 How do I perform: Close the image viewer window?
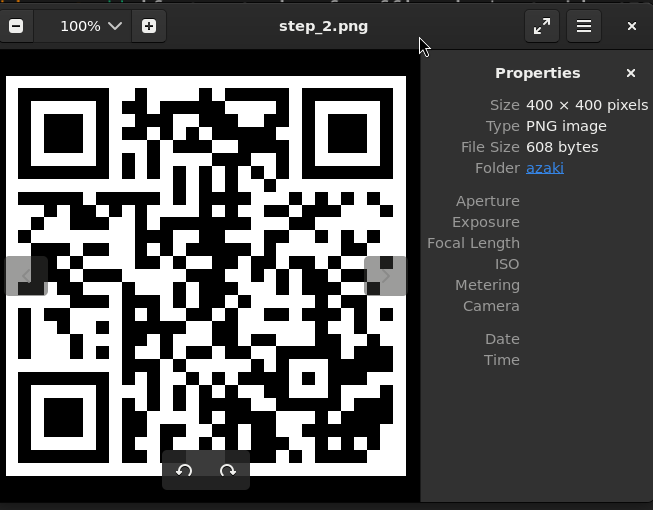[x=631, y=26]
